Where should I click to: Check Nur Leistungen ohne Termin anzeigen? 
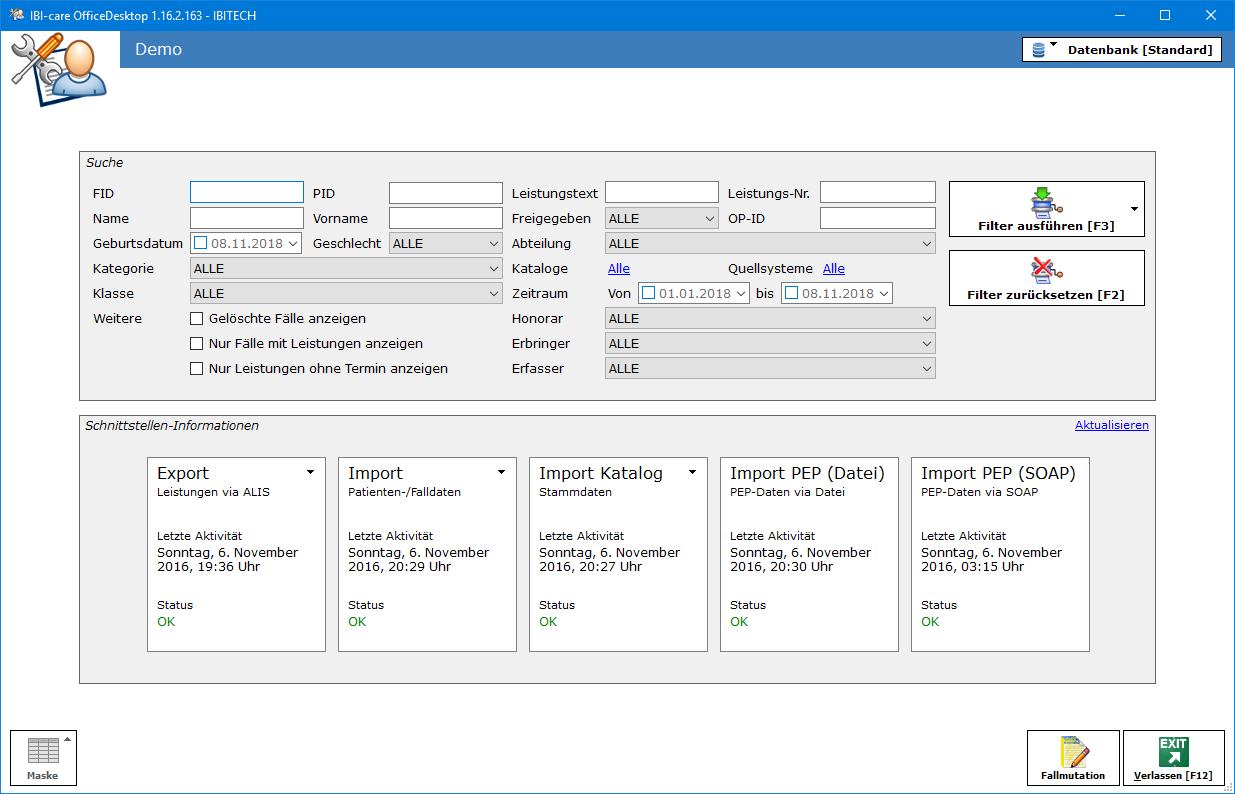click(197, 369)
